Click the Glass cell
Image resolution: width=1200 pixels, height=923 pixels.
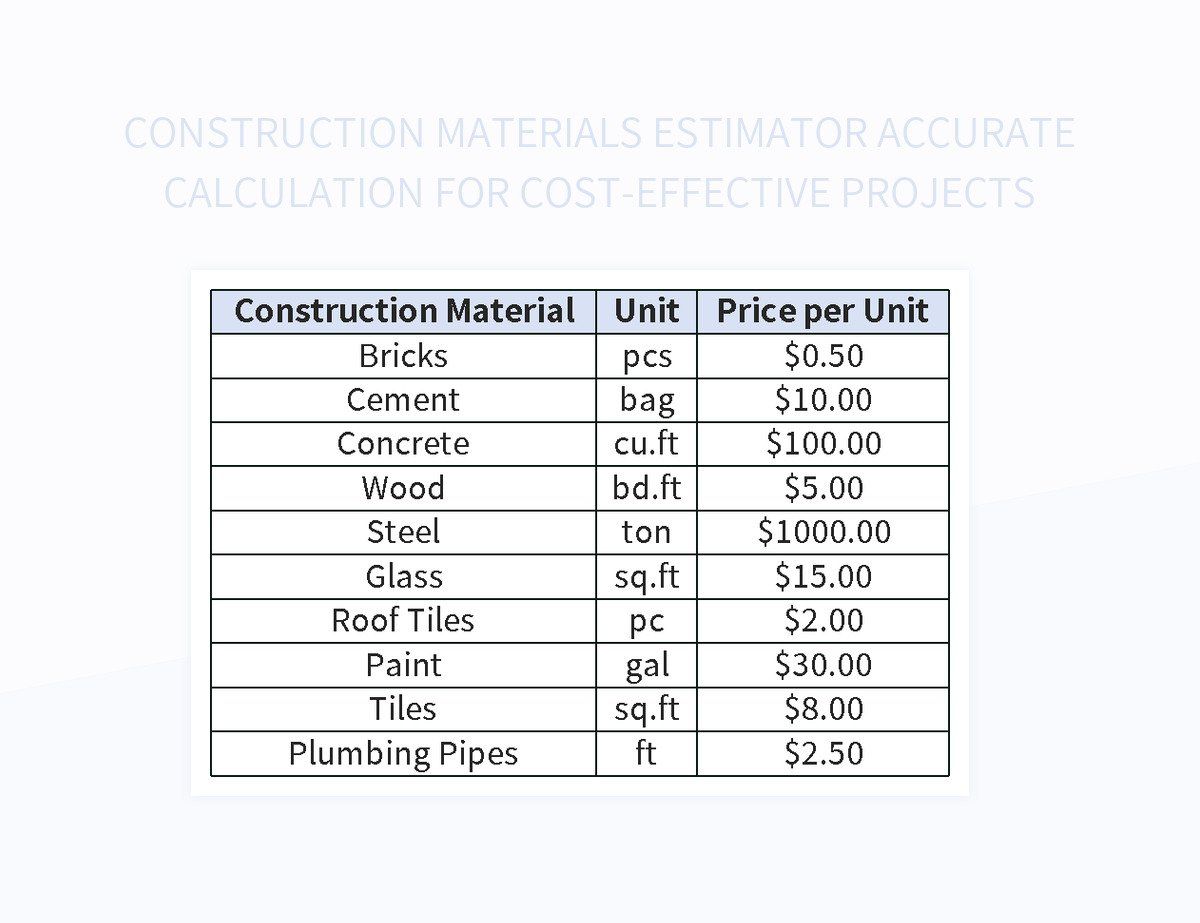tap(403, 577)
